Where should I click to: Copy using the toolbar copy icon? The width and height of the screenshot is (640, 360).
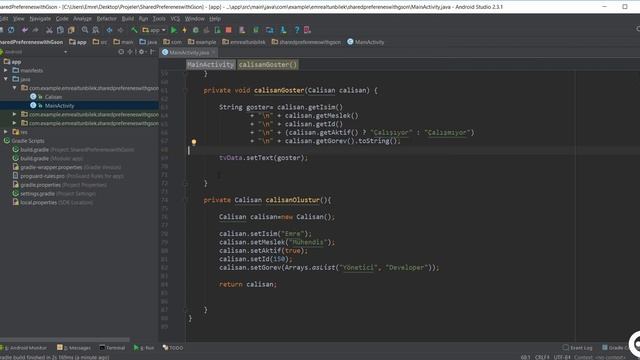60,30
